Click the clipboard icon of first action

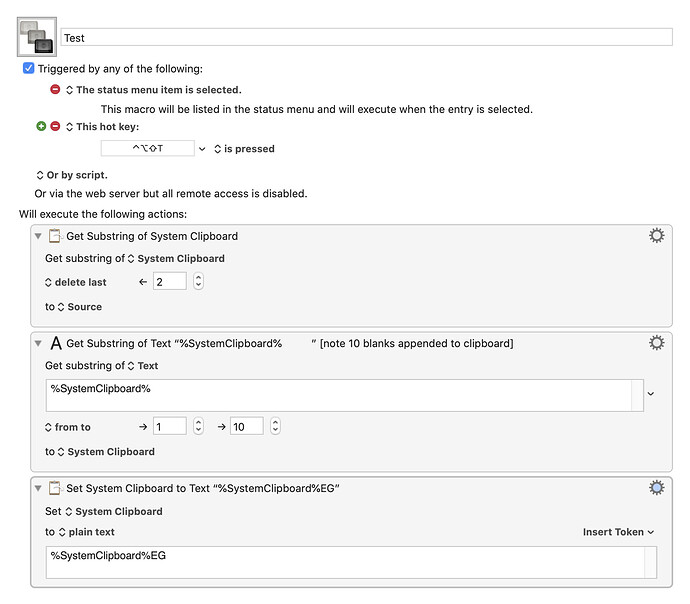point(56,236)
